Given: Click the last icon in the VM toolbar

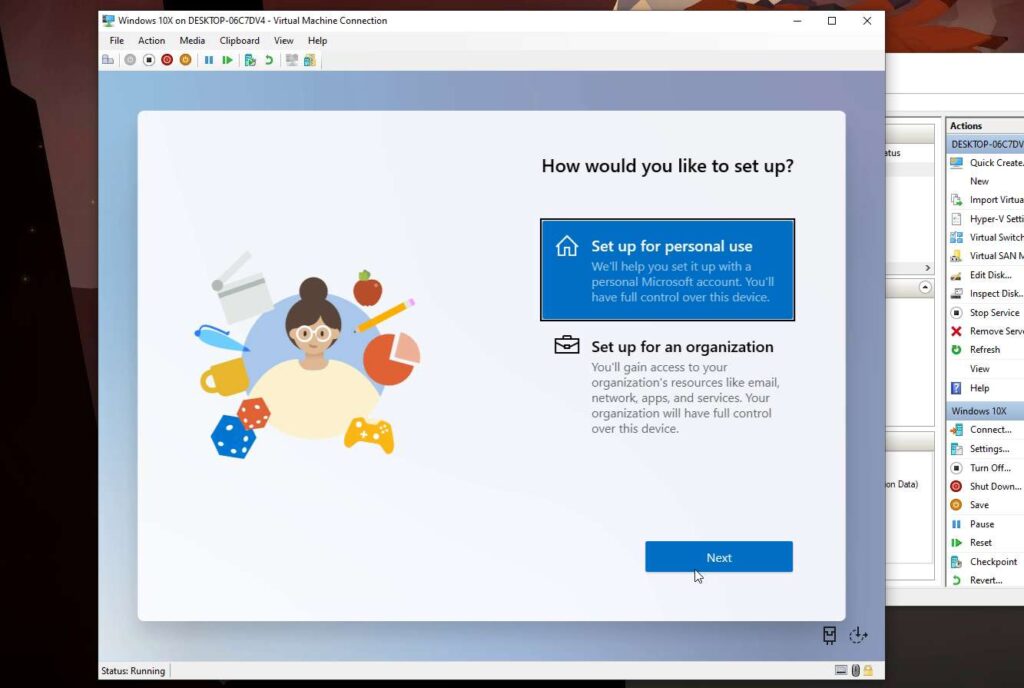Looking at the screenshot, I should (x=310, y=60).
